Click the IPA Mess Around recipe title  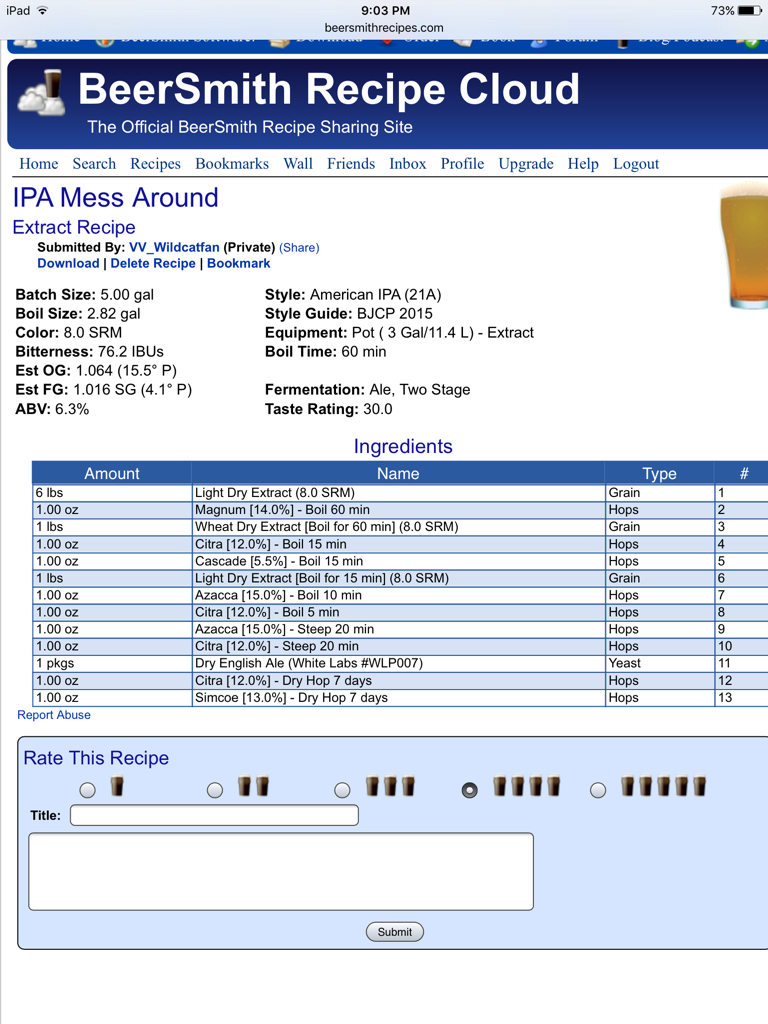click(x=116, y=198)
